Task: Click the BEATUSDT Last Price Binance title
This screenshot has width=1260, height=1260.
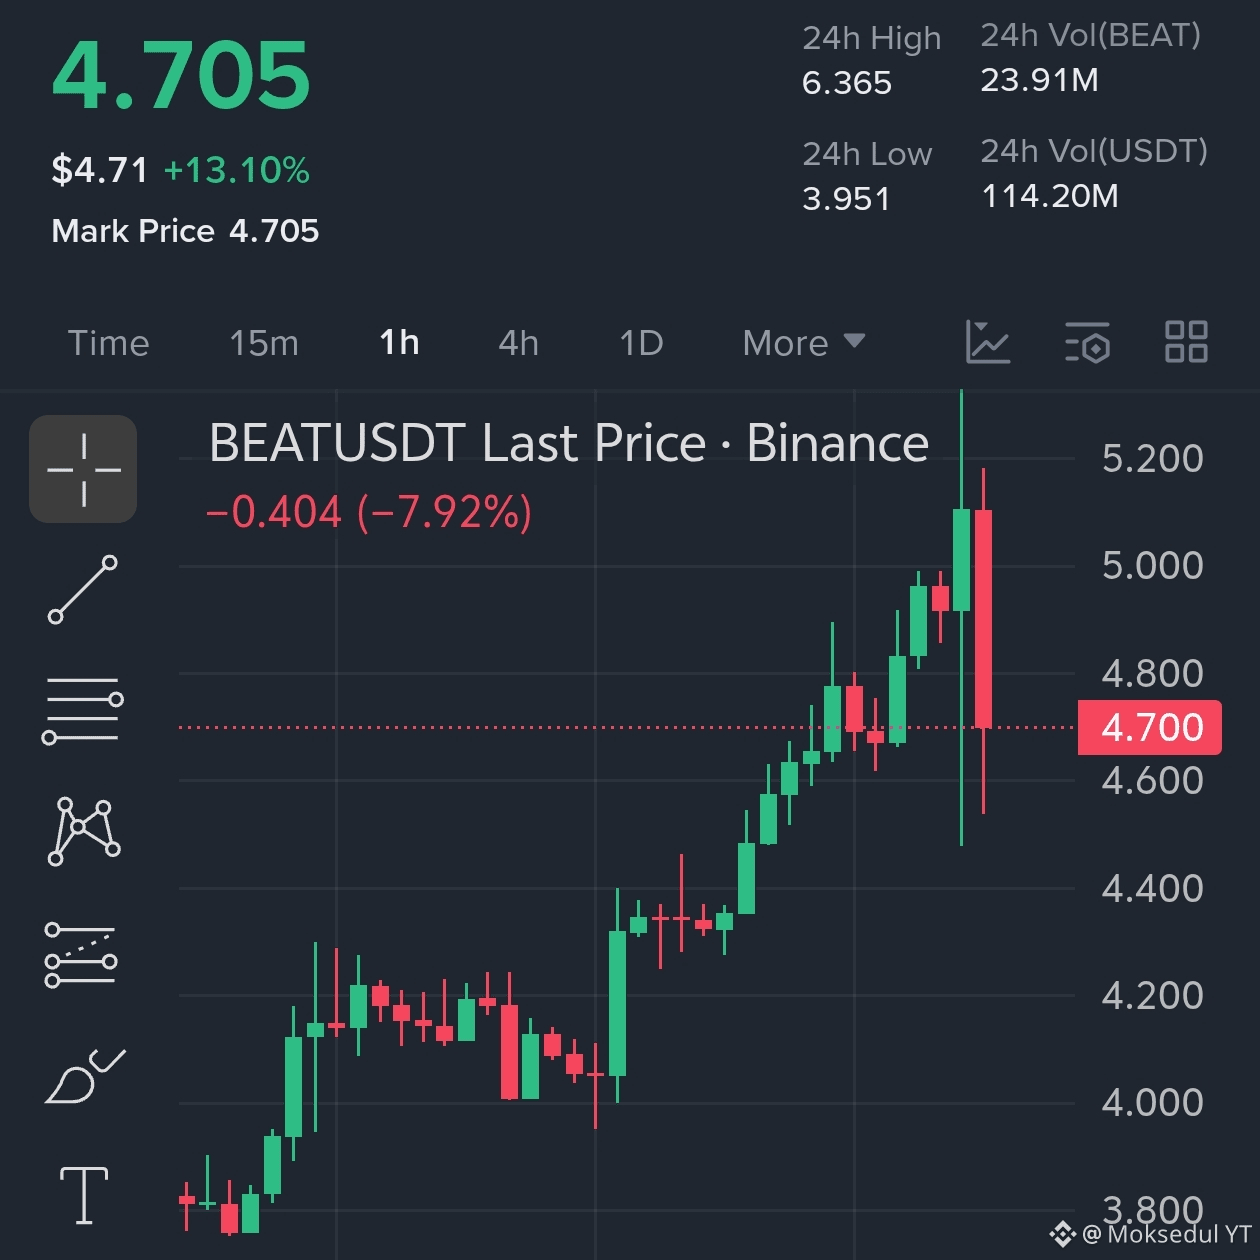Action: 569,443
